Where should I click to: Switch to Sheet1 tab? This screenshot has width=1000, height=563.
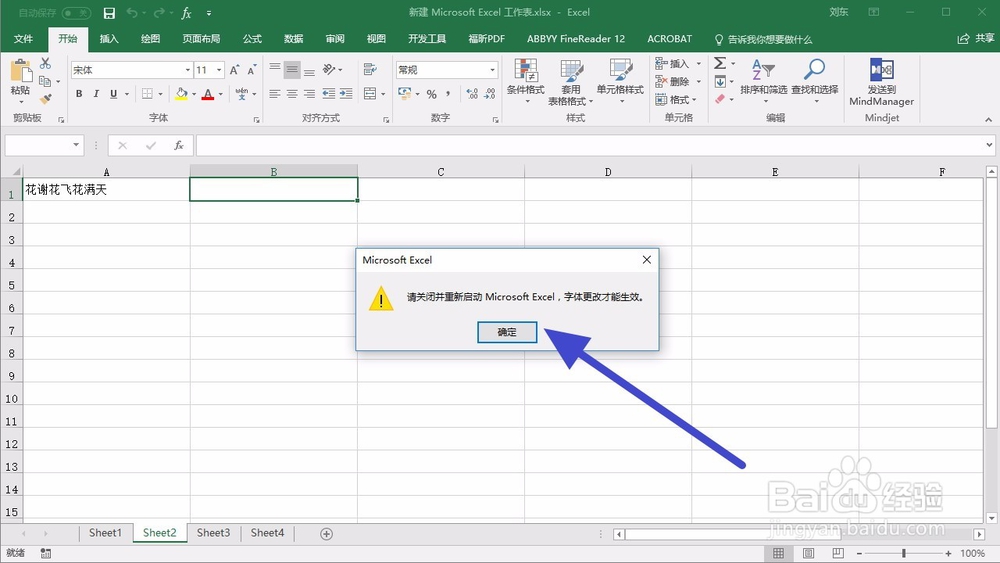(x=105, y=533)
